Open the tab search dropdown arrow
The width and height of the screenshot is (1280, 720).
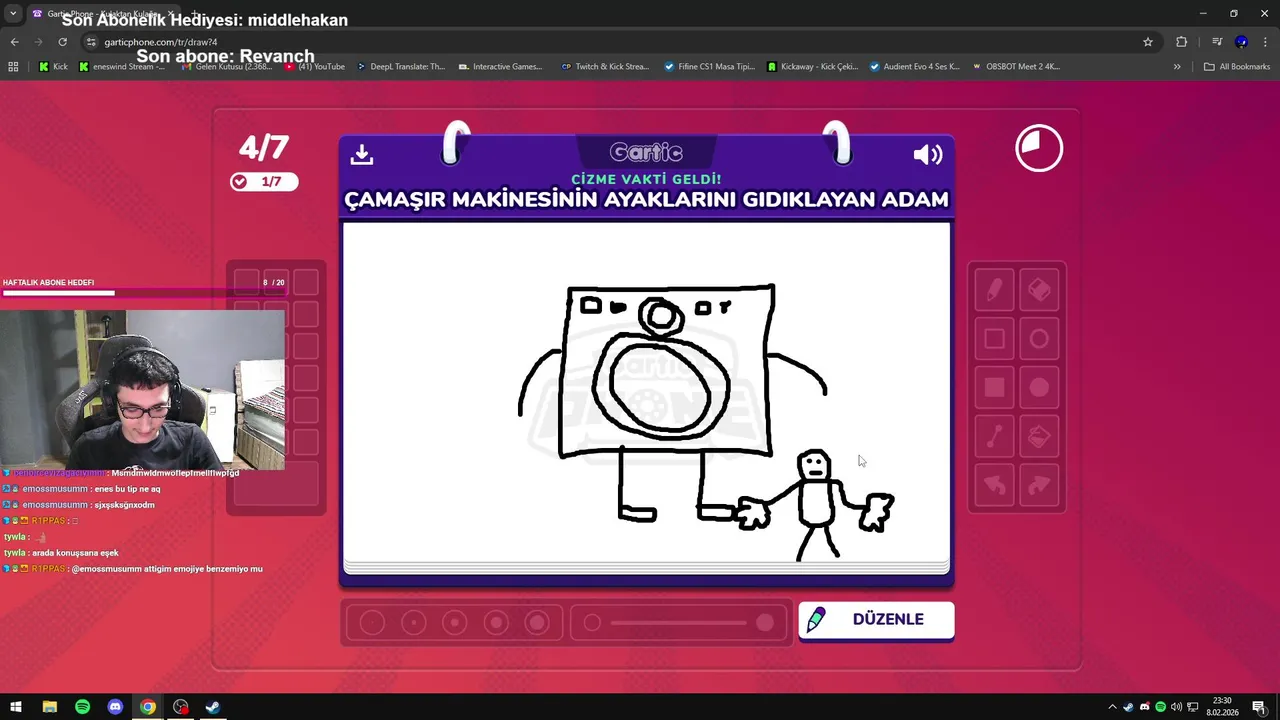(13, 14)
